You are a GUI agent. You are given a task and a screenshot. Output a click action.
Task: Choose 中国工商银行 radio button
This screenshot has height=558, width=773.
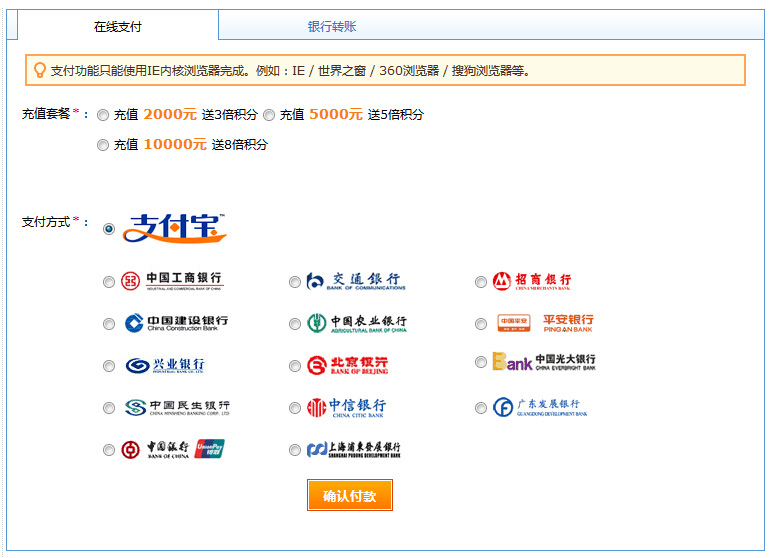(109, 282)
